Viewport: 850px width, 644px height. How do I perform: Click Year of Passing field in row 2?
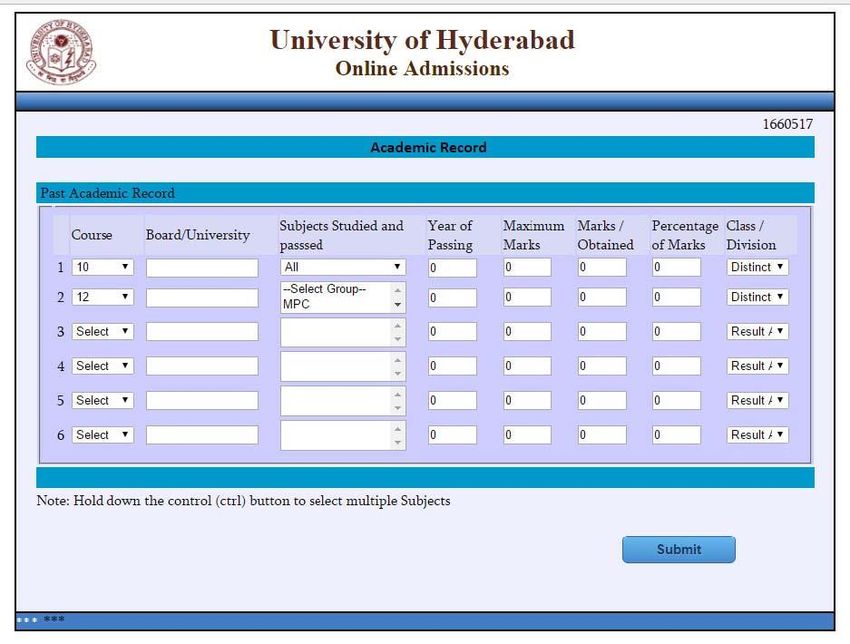pyautogui.click(x=452, y=298)
